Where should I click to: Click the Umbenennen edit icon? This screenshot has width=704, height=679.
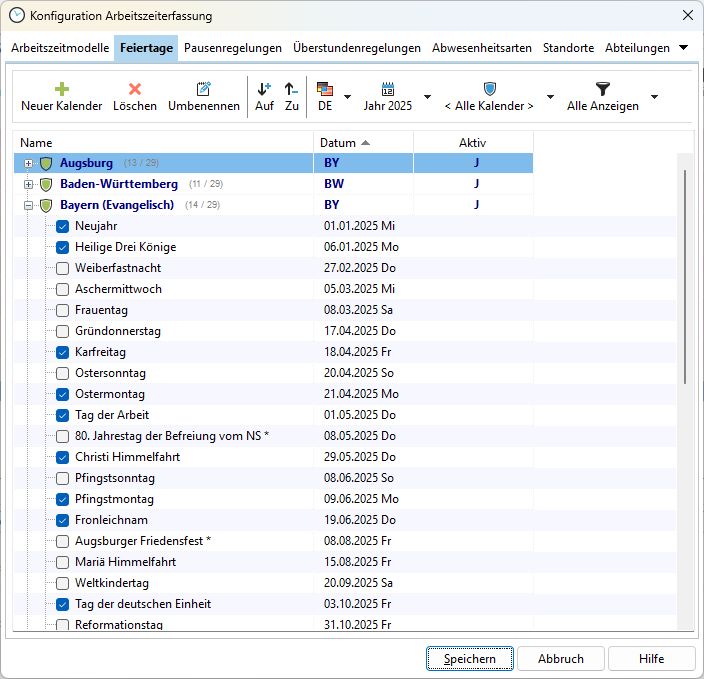tap(204, 89)
